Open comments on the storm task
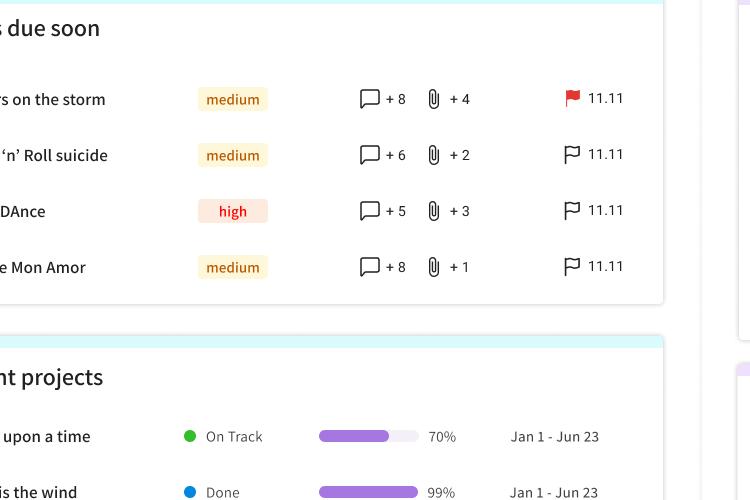This screenshot has height=500, width=750. [x=370, y=99]
